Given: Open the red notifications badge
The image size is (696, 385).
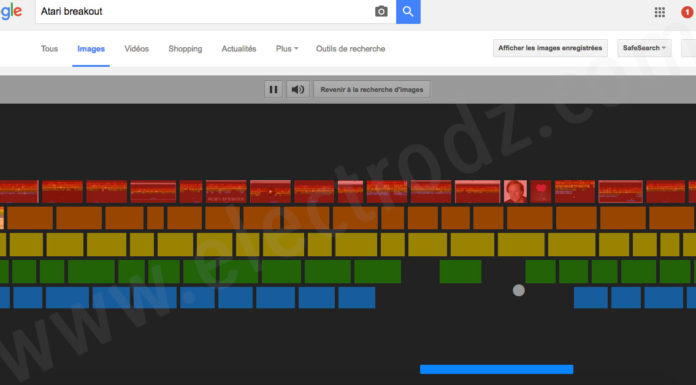Looking at the screenshot, I should coord(687,12).
